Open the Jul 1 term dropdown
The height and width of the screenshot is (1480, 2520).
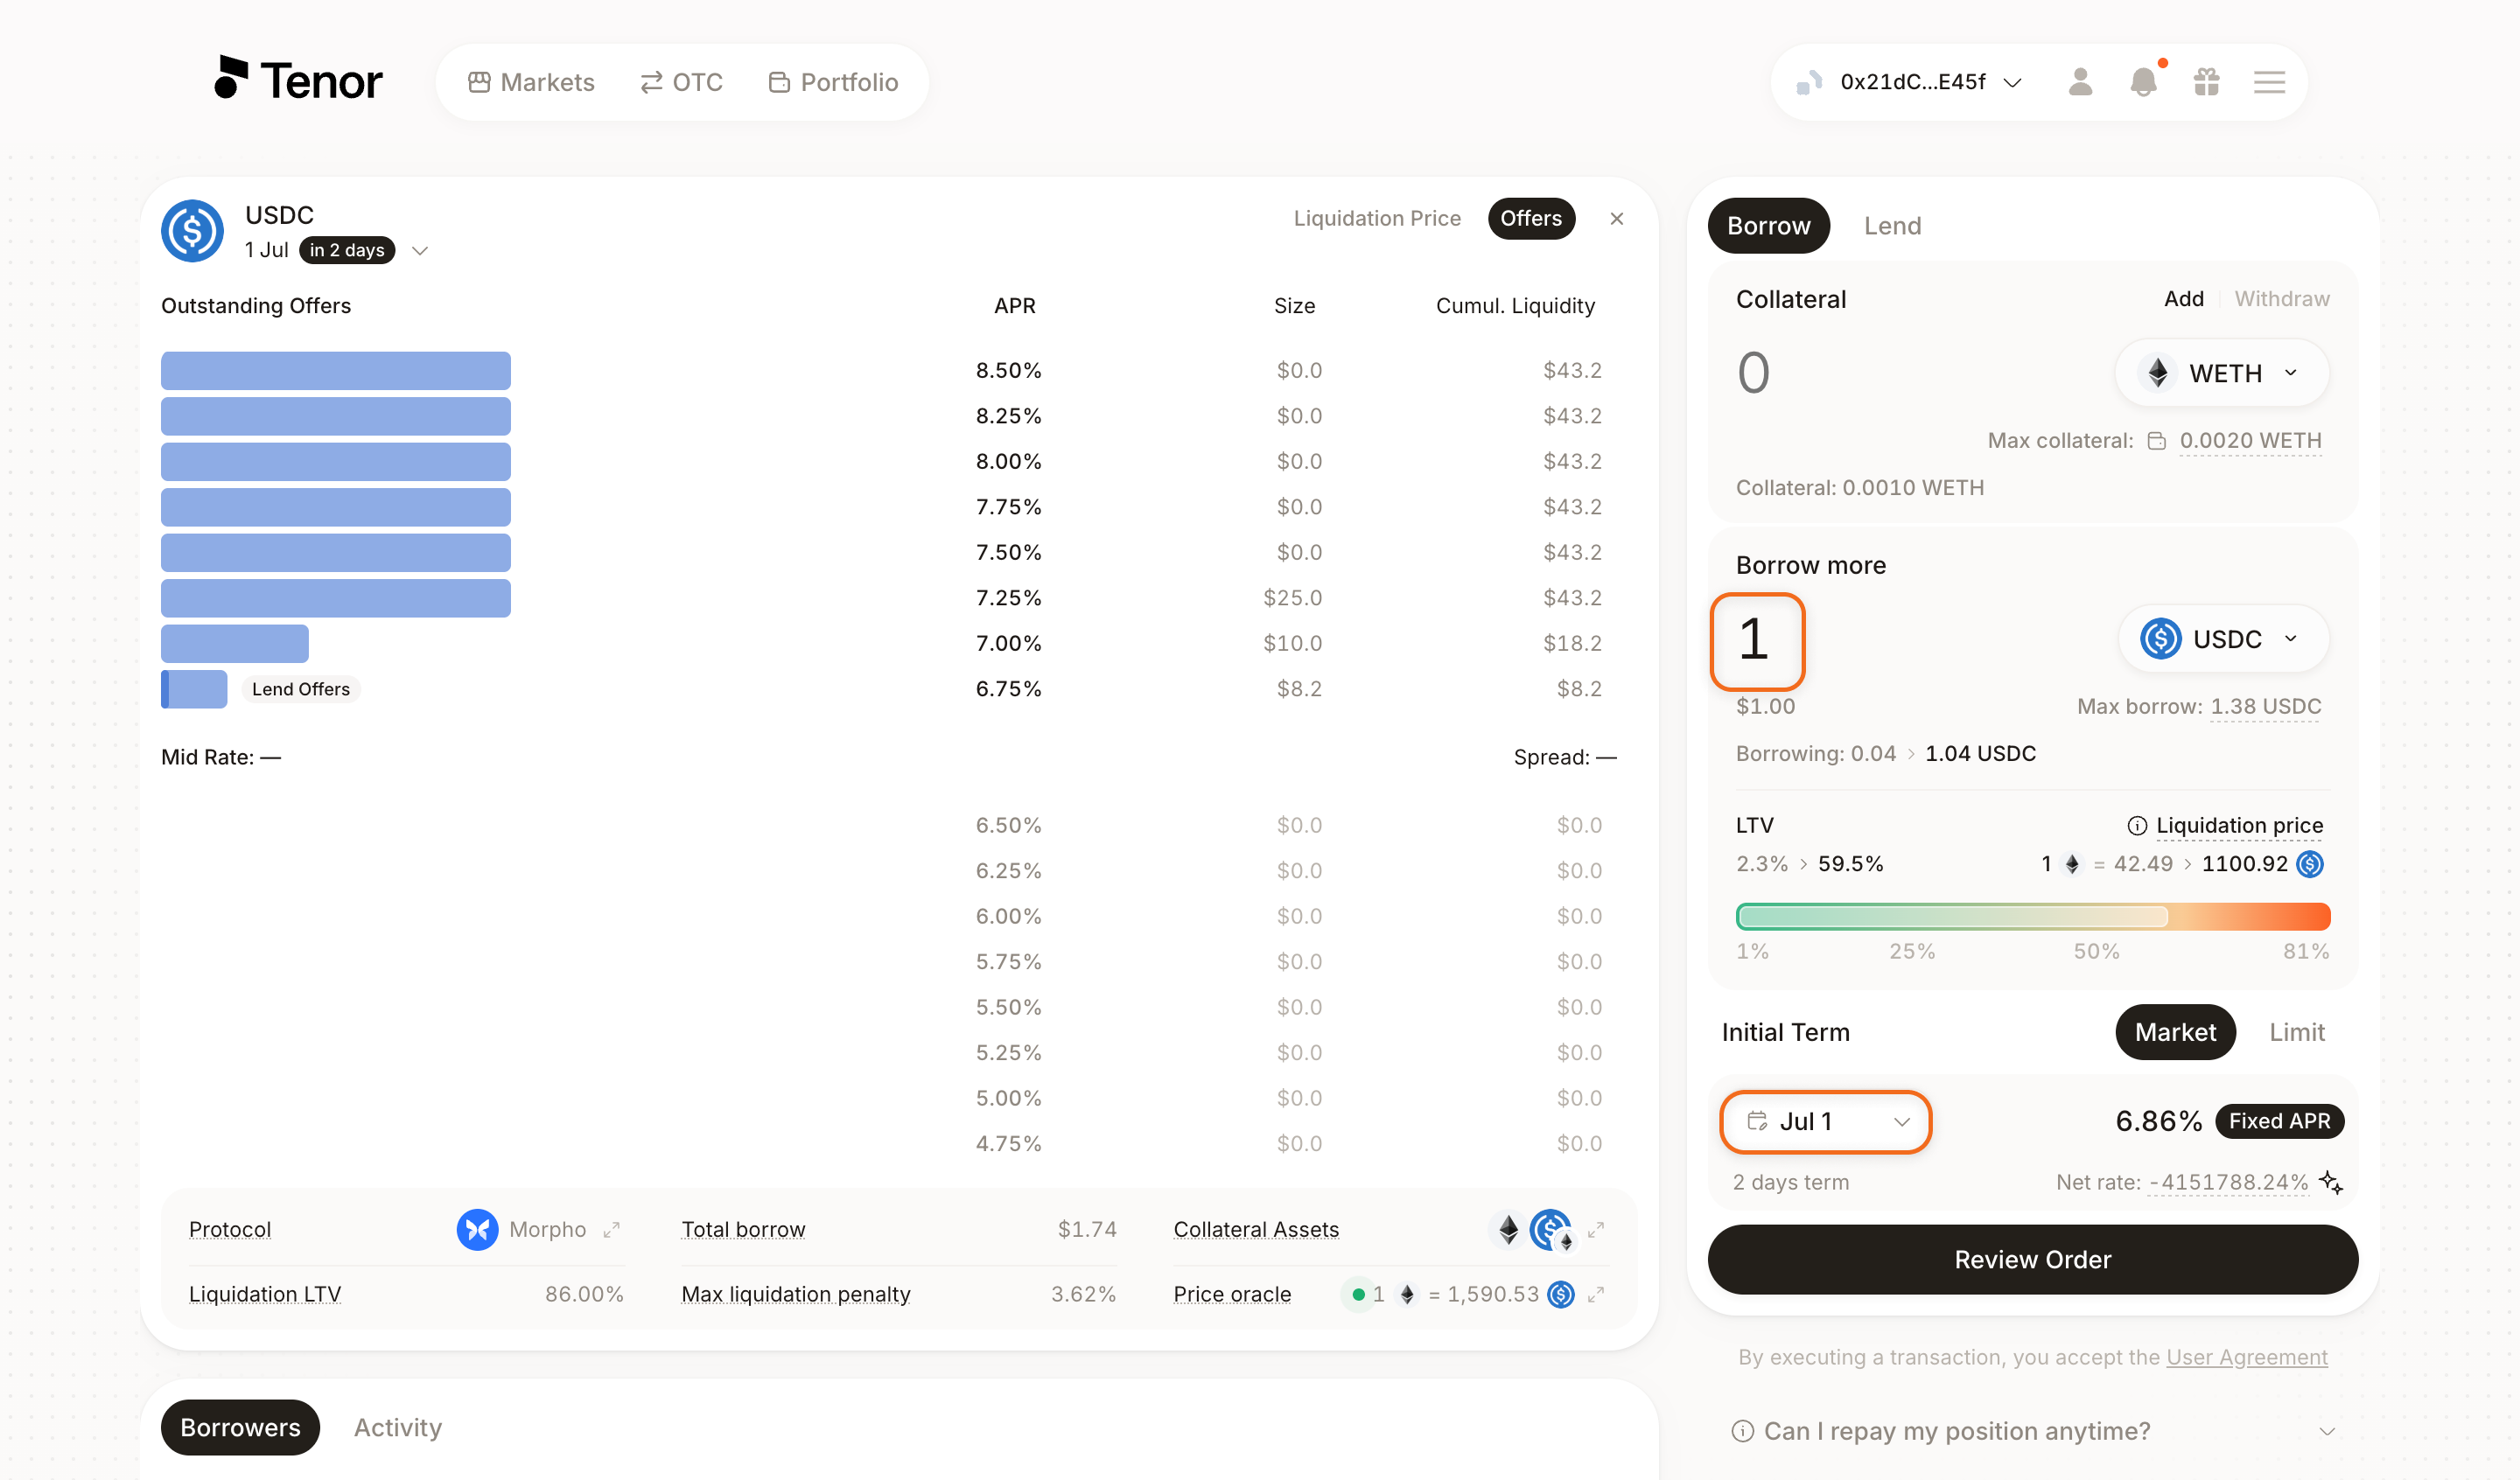1826,1121
